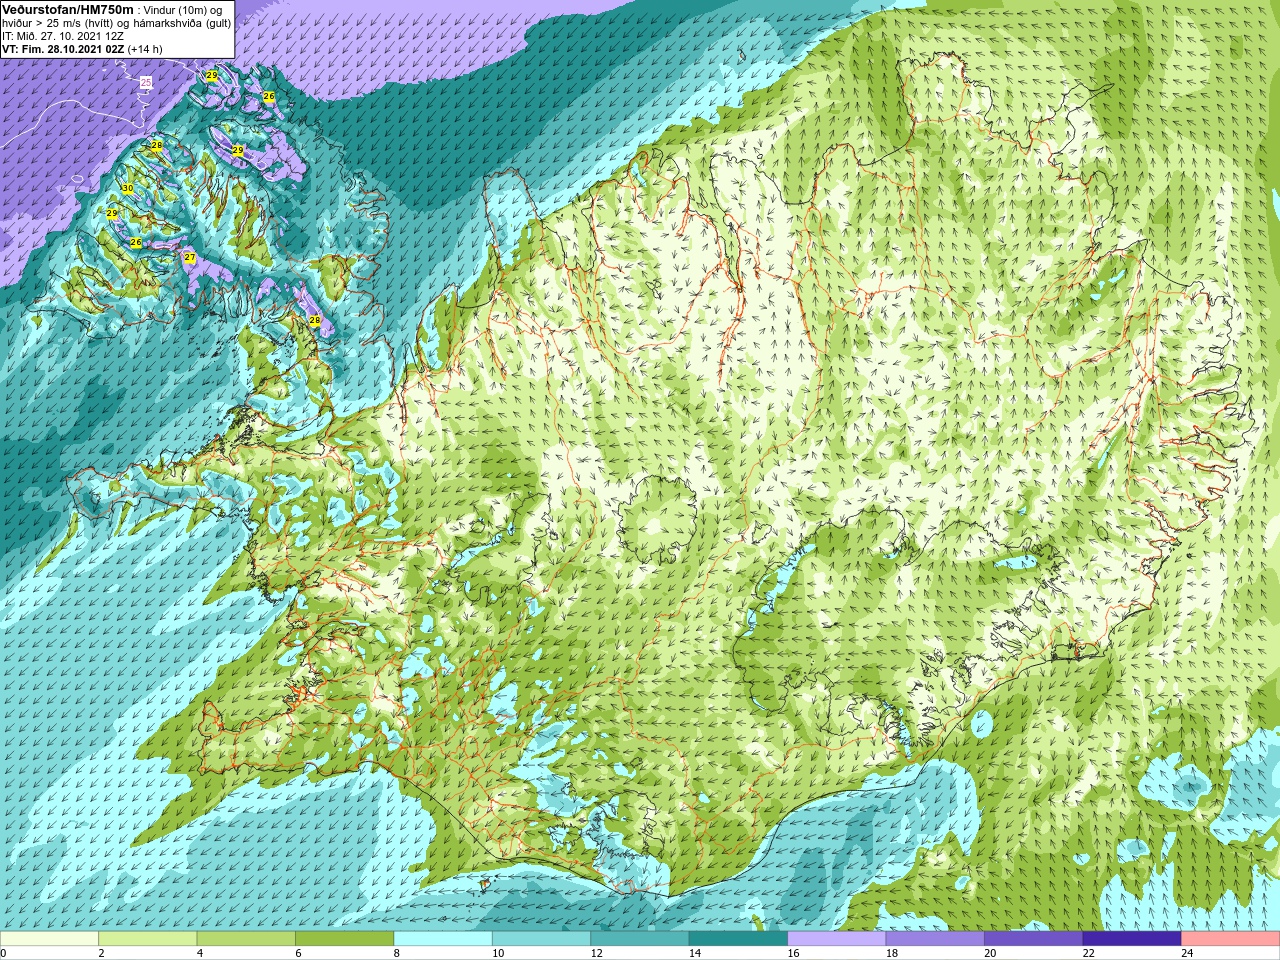Click the legend tick label "0"
The width and height of the screenshot is (1280, 960).
(x=4, y=953)
